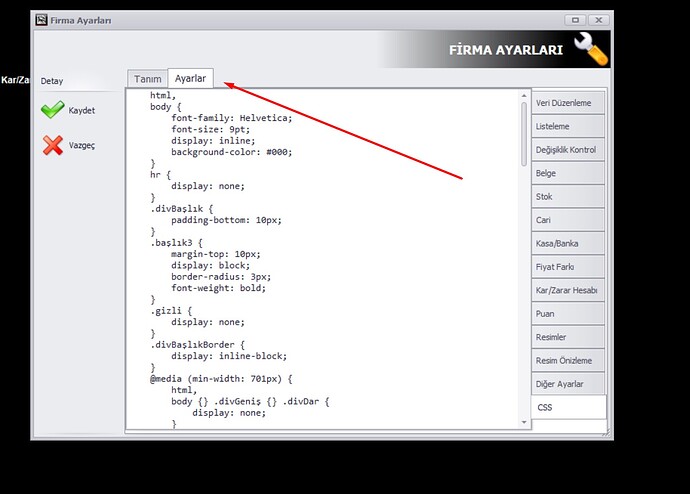The height and width of the screenshot is (494, 690).
Task: Click the Firma Ayarları window title icon
Action: tap(41, 20)
